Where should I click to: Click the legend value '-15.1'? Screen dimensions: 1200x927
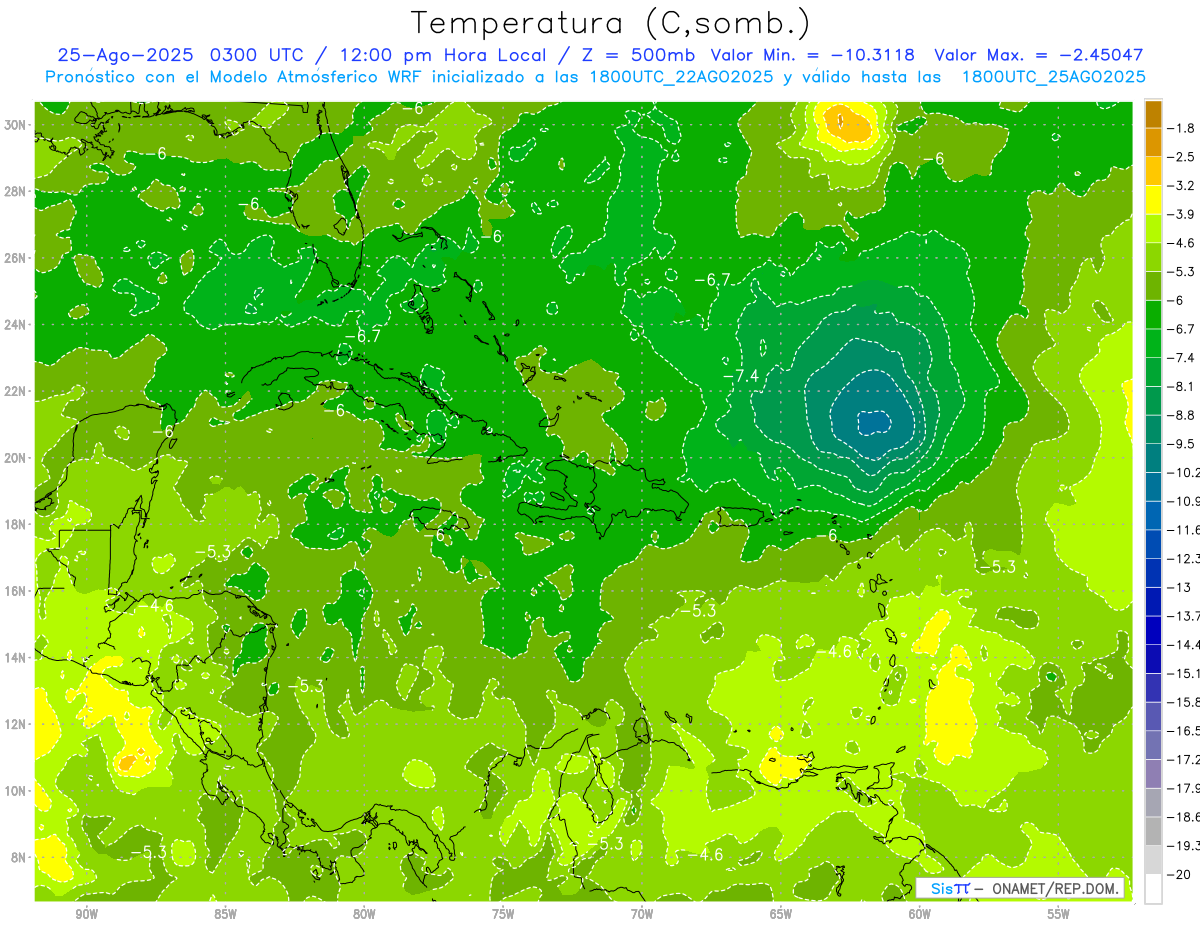(1185, 673)
